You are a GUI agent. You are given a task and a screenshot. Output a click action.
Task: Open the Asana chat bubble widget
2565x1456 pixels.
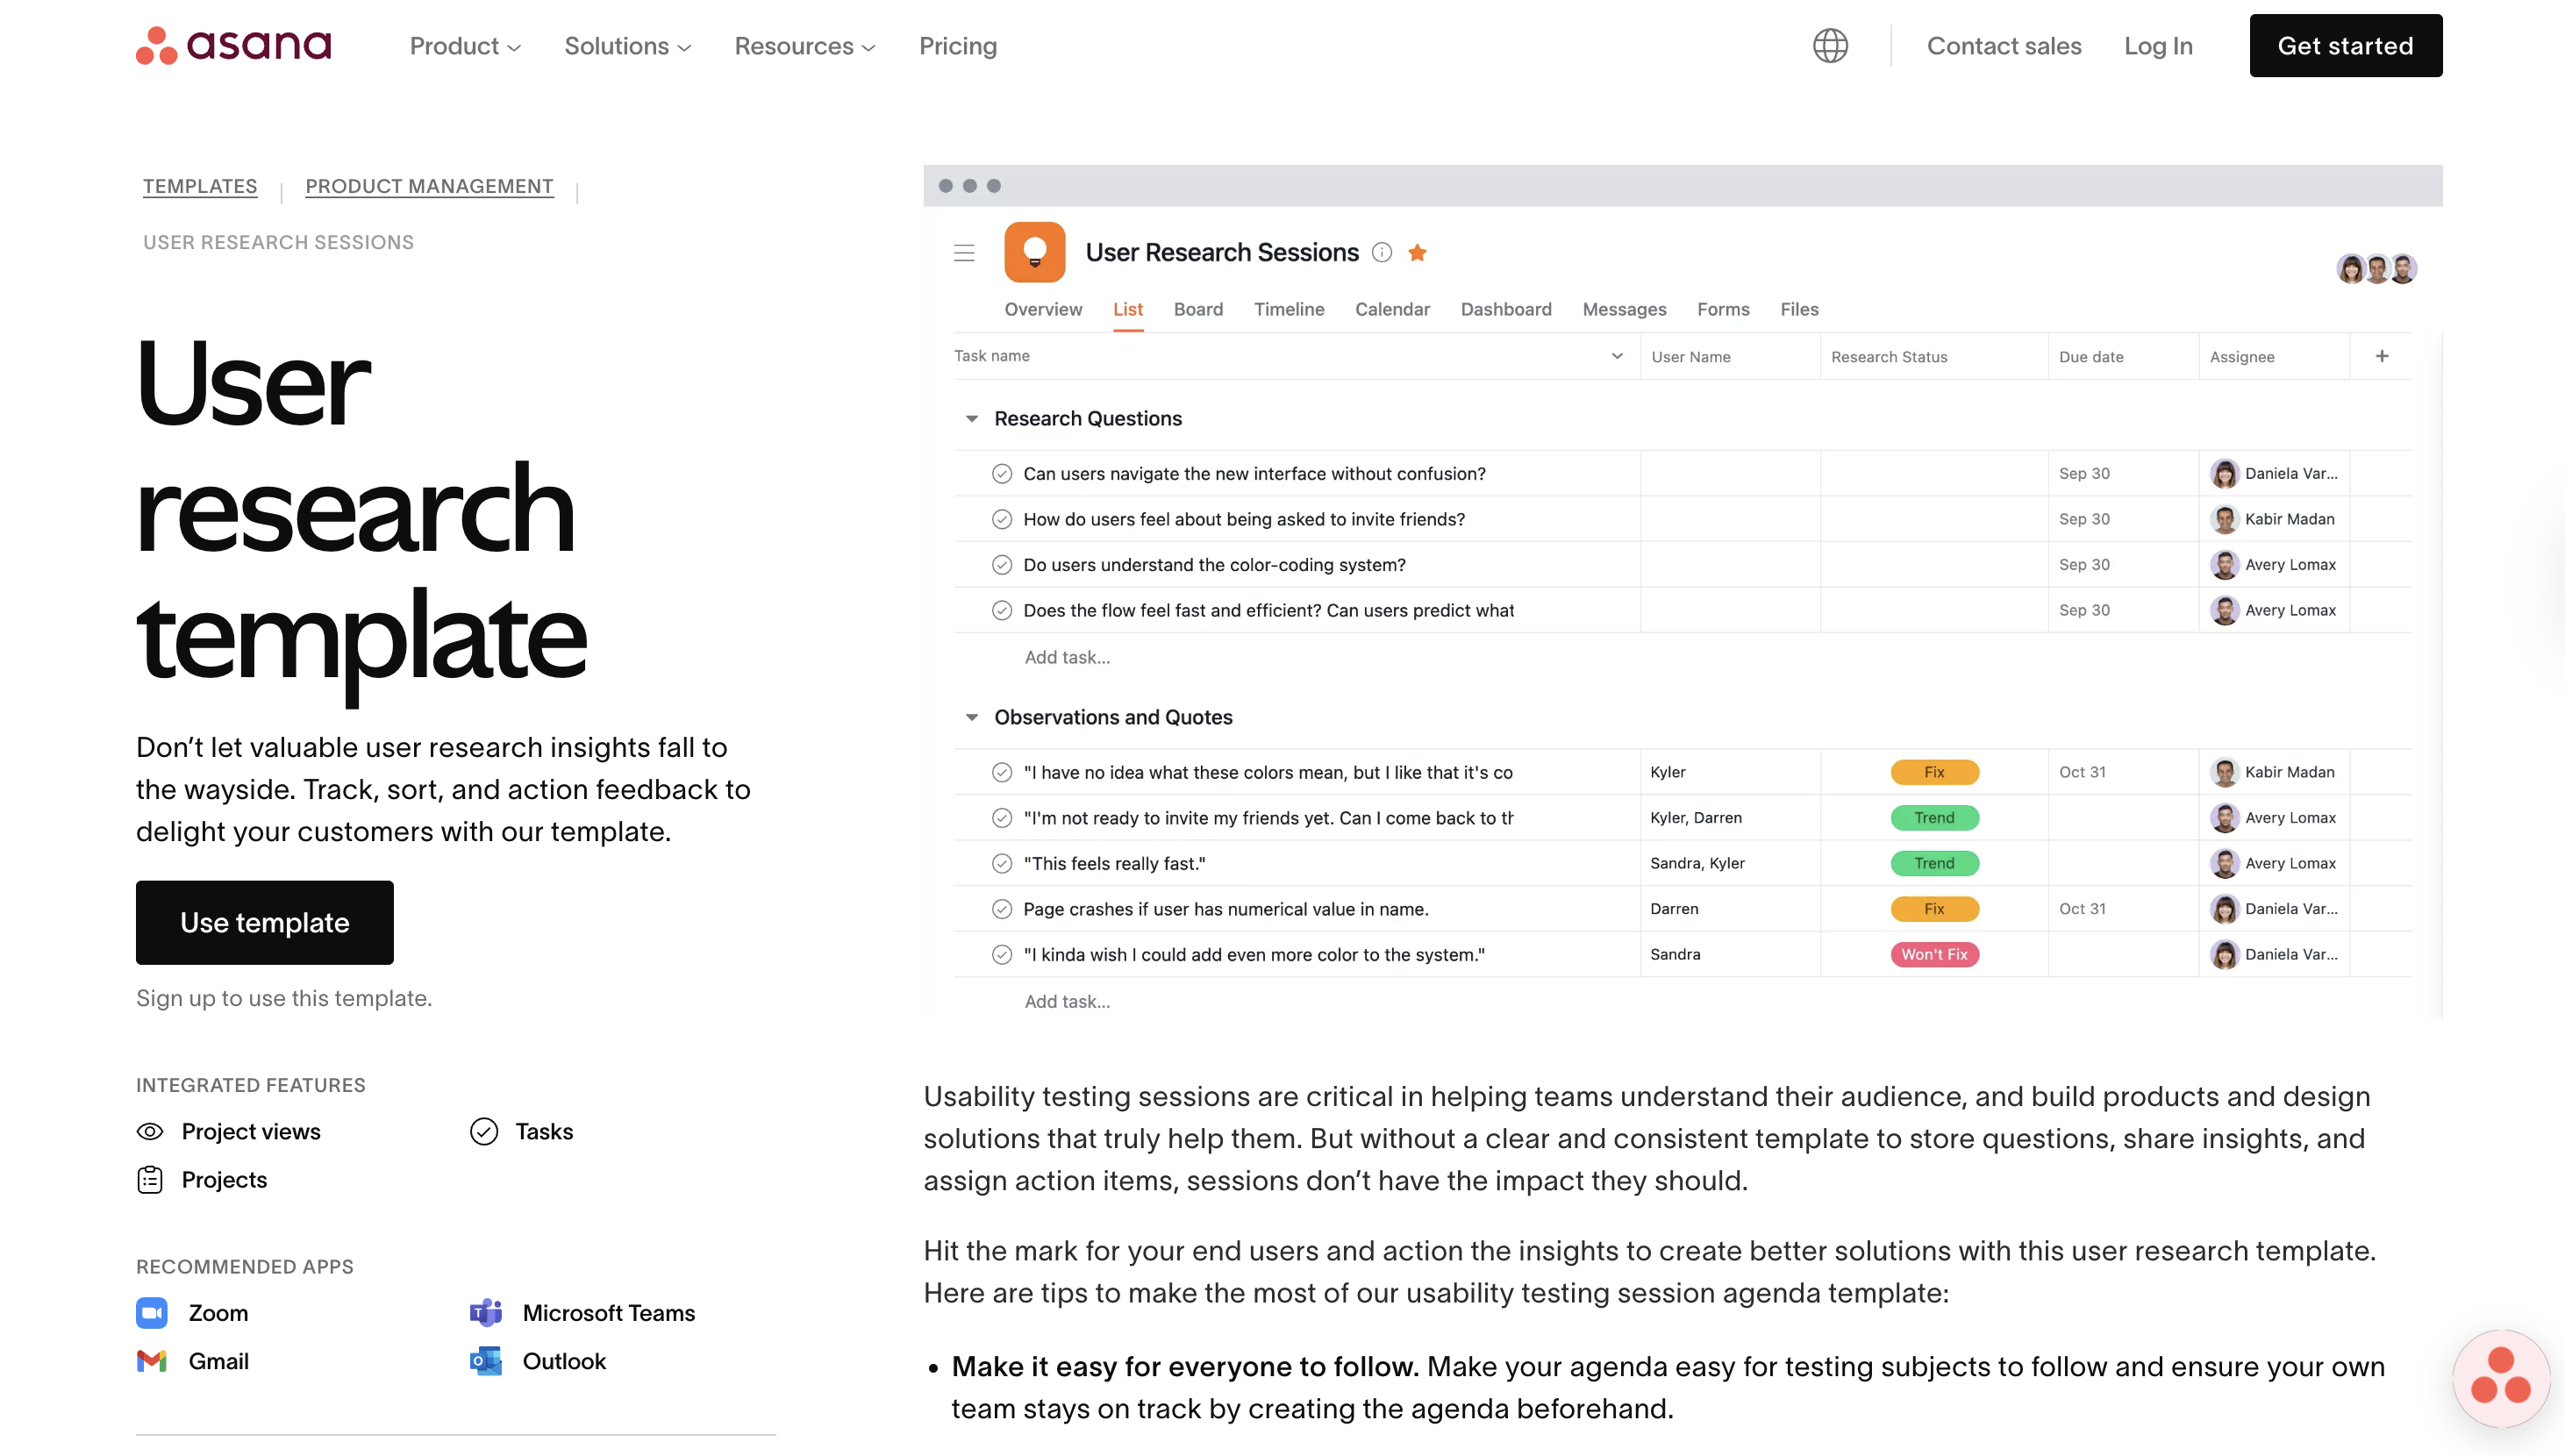coord(2500,1379)
